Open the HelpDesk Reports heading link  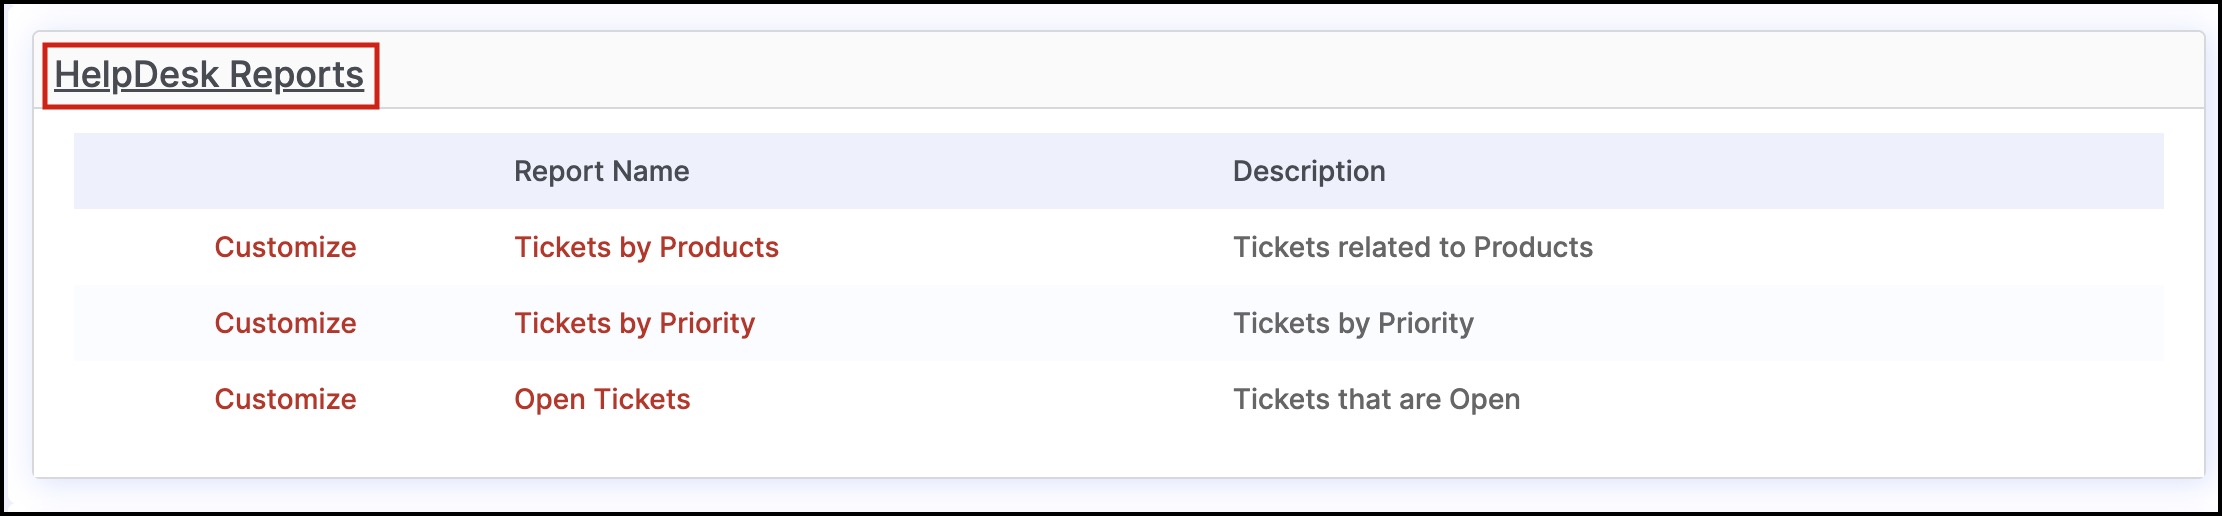pyautogui.click(x=209, y=75)
